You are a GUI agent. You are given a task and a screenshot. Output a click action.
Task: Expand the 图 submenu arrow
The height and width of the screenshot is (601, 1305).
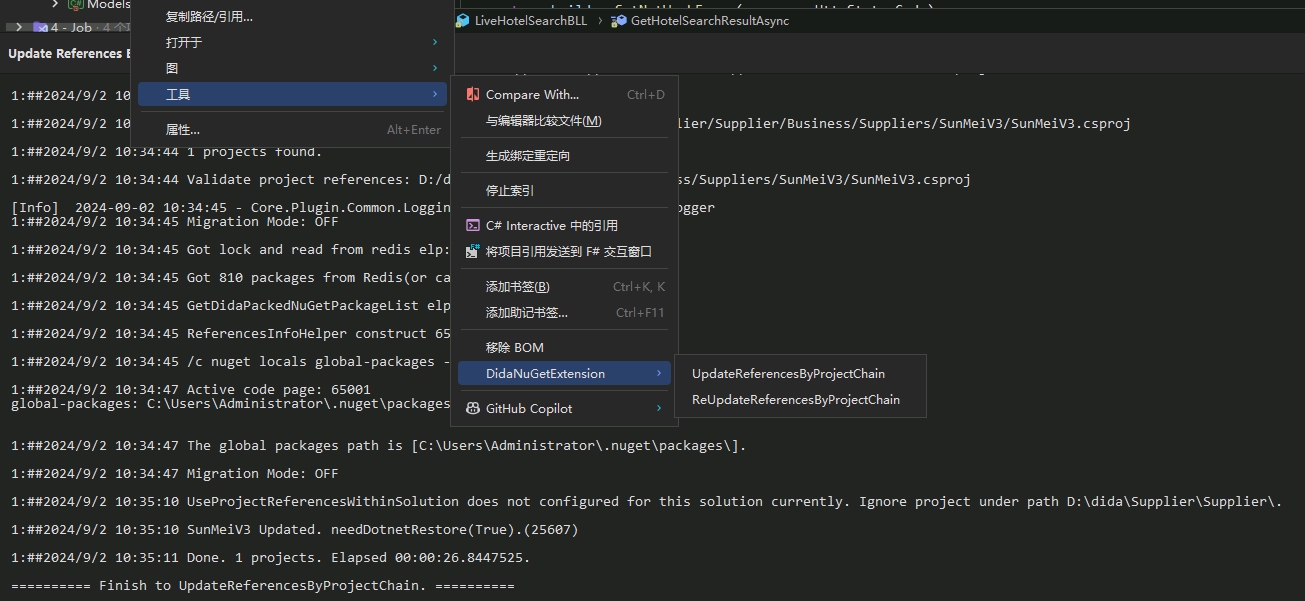pyautogui.click(x=435, y=68)
